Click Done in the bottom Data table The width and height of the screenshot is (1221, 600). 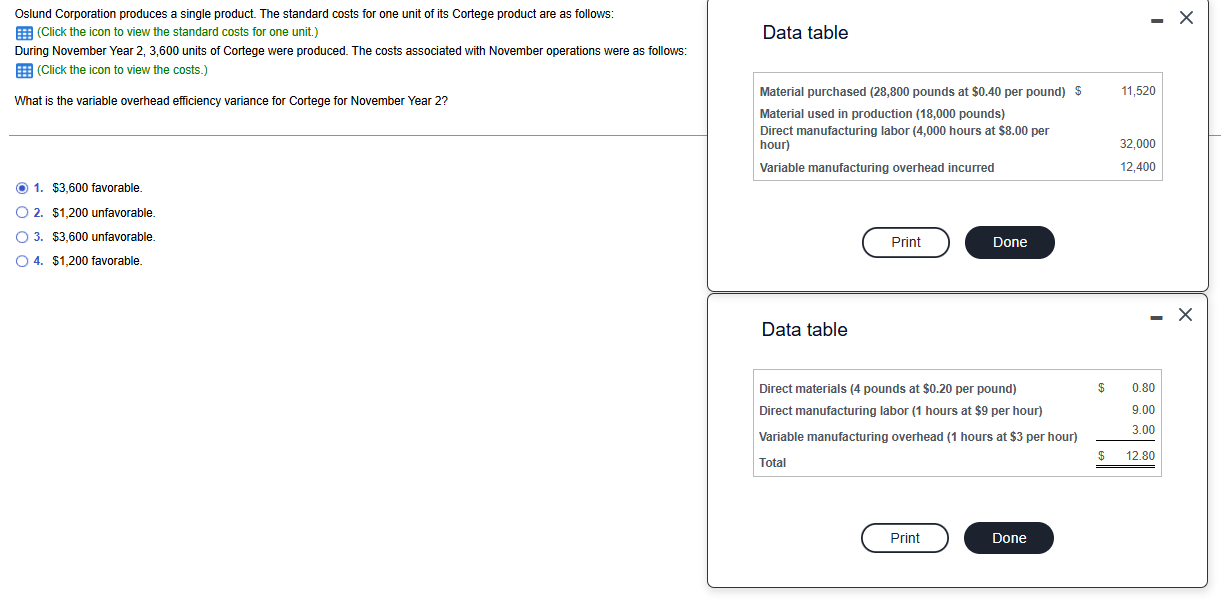pyautogui.click(x=1008, y=538)
